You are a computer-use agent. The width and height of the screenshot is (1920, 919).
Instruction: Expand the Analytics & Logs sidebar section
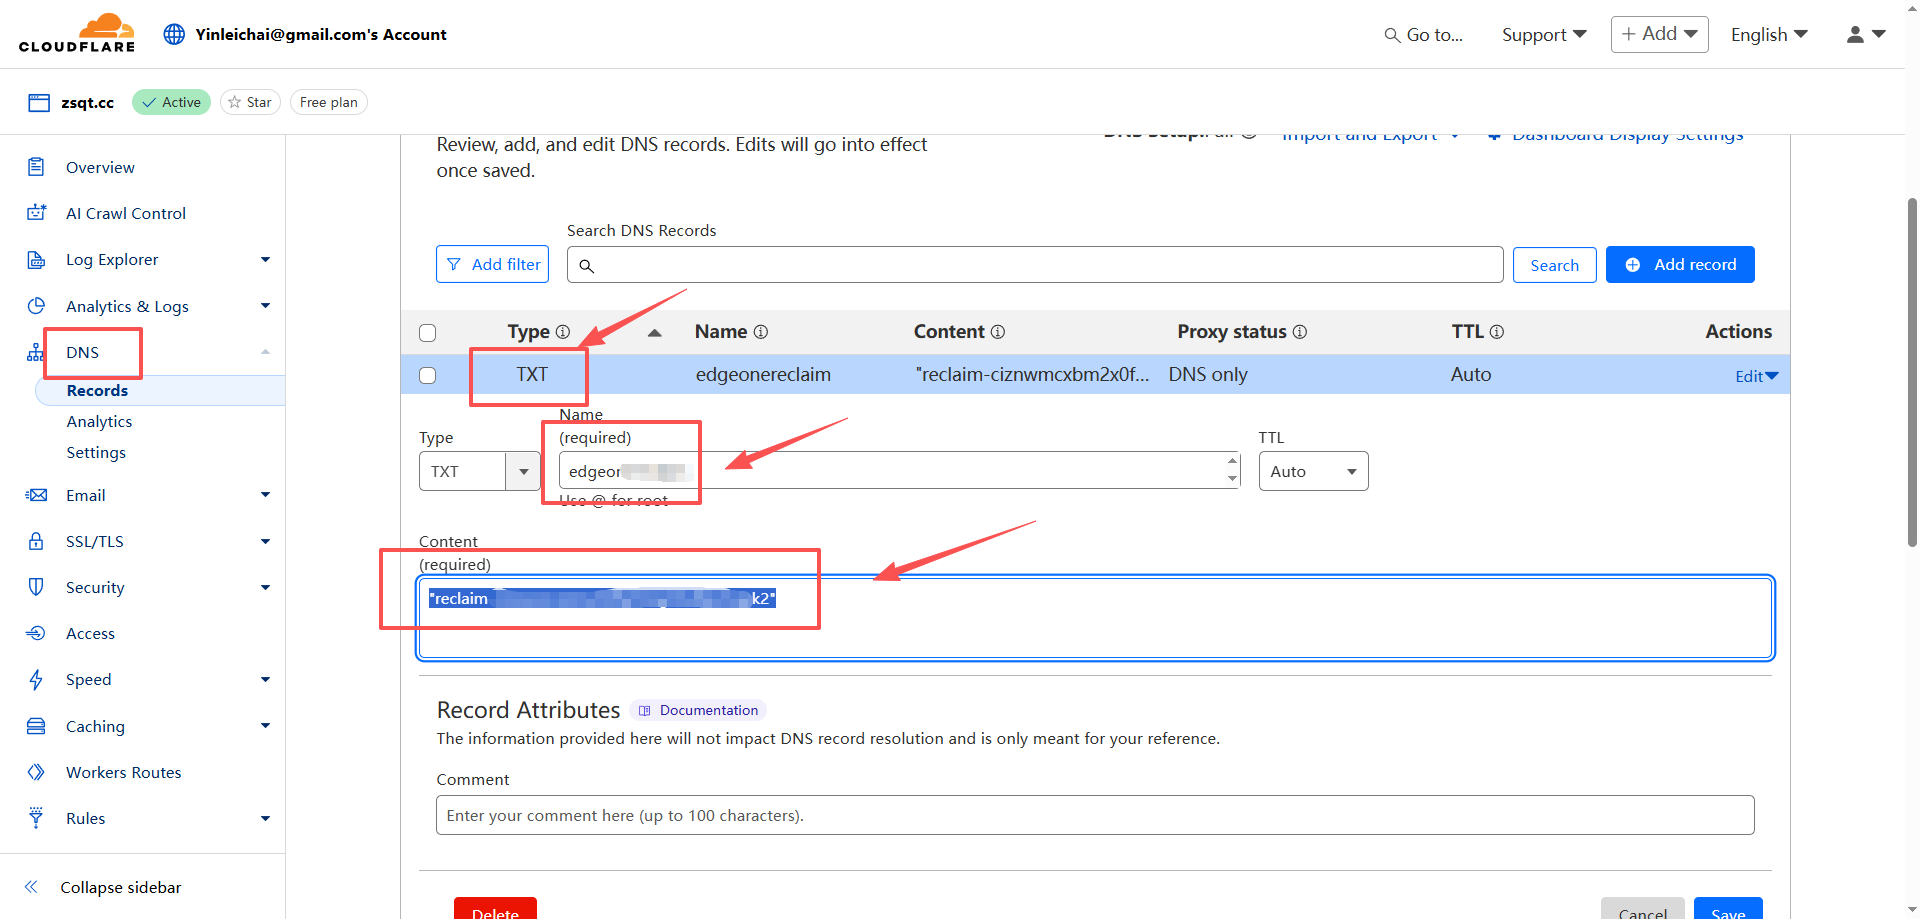[265, 306]
